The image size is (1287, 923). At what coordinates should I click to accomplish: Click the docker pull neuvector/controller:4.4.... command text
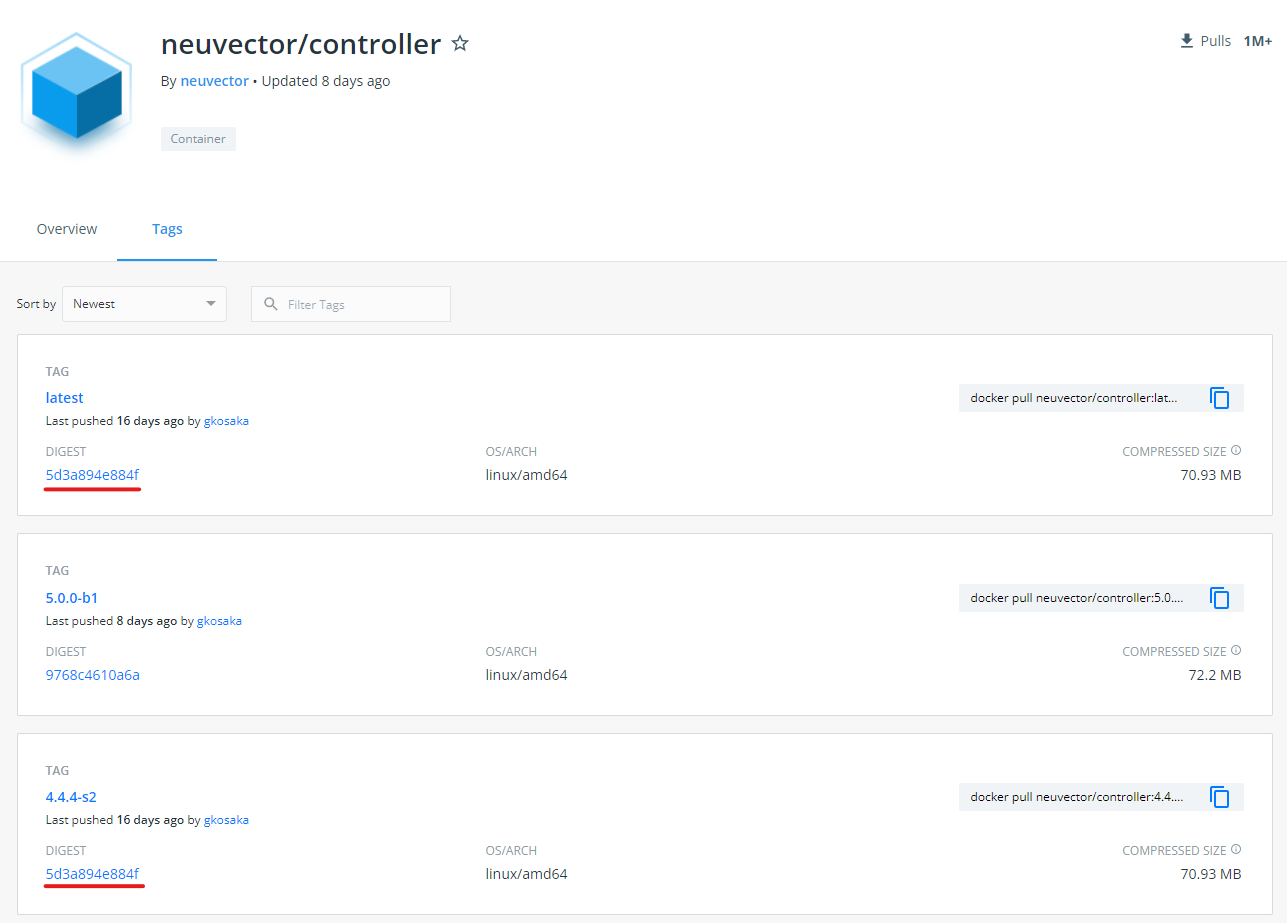tap(1077, 797)
